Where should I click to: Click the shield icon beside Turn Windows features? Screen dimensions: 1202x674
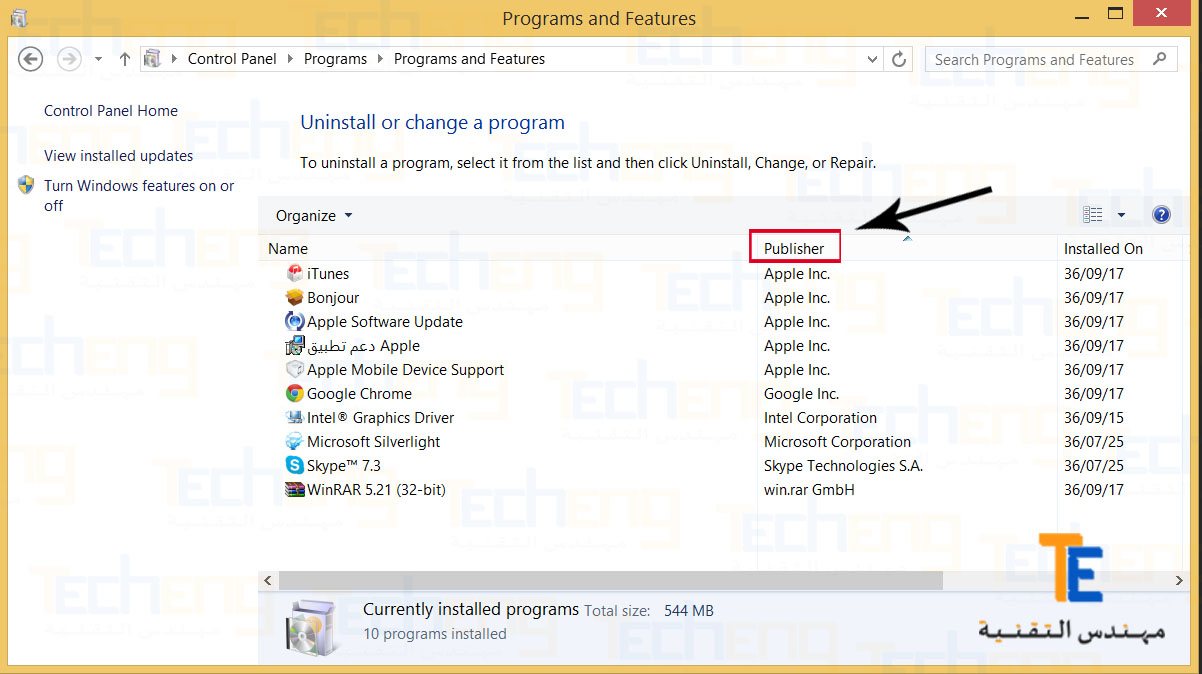coord(27,185)
